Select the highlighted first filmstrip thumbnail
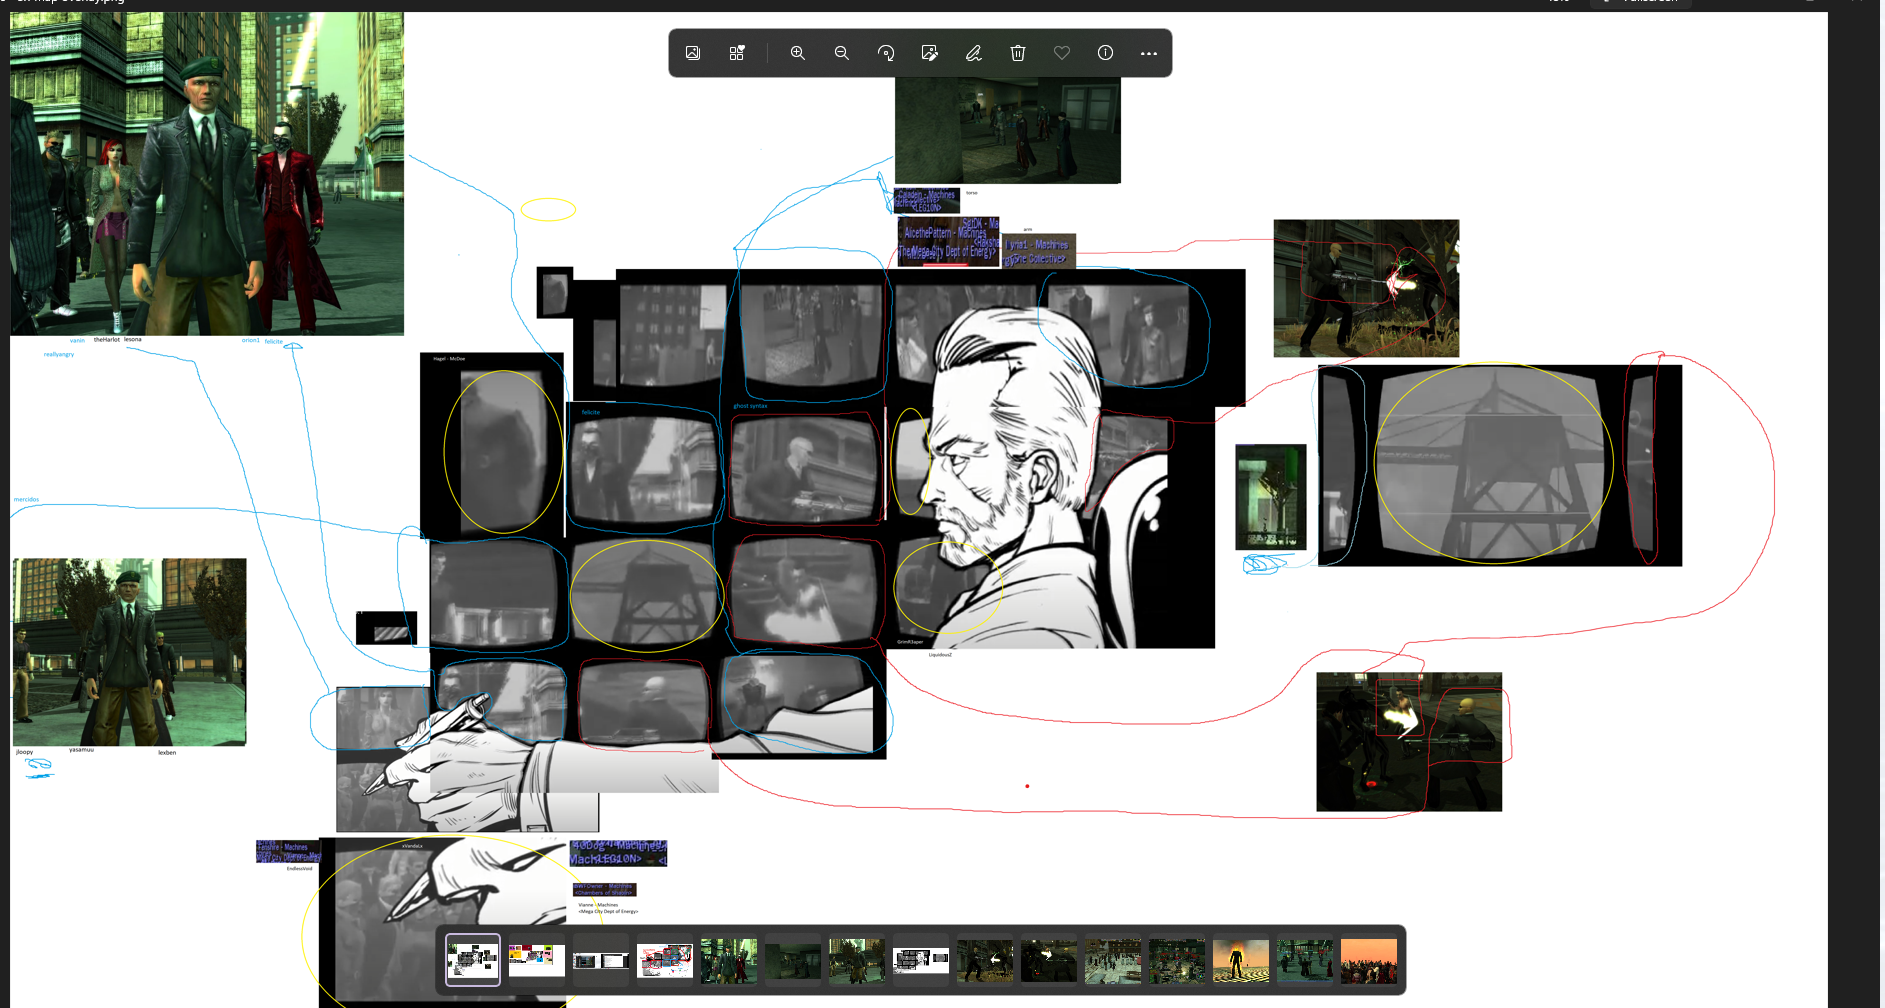Image resolution: width=1885 pixels, height=1008 pixels. click(473, 960)
